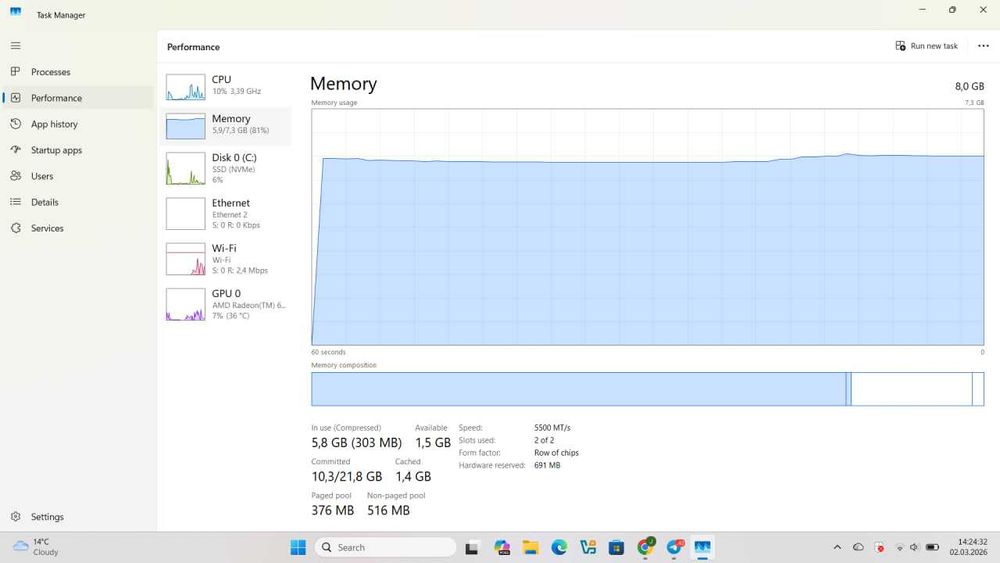Click the Speed value 5500 MT/s
This screenshot has width=1000, height=563.
tap(552, 428)
